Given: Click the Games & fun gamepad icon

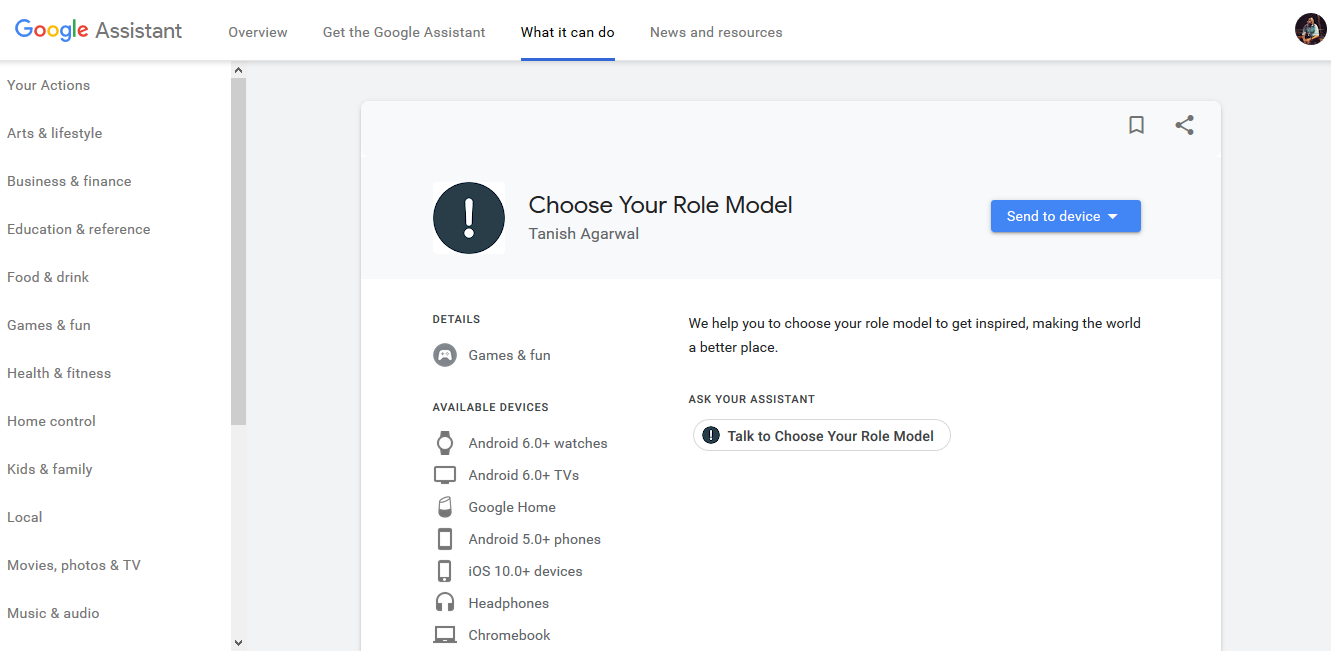Looking at the screenshot, I should tap(445, 355).
